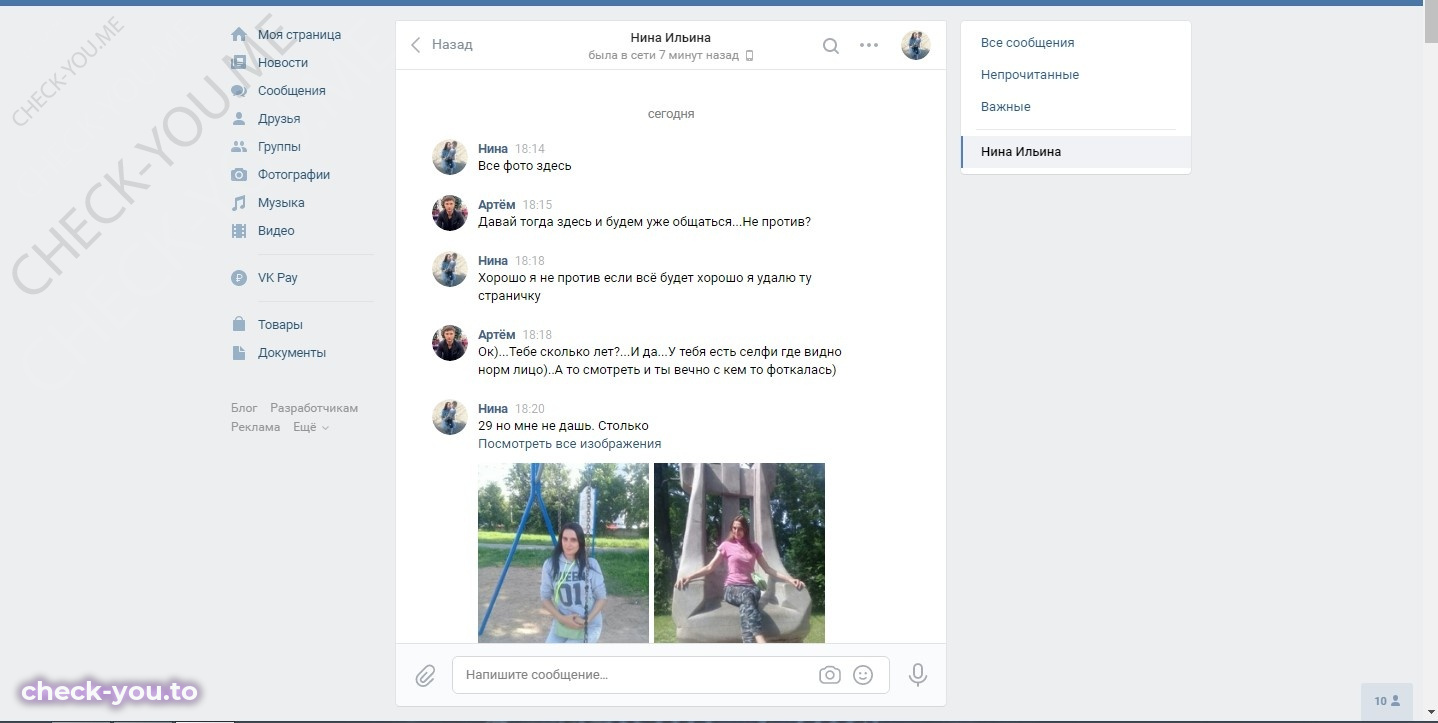Click Посмотреть все изображения link
The height and width of the screenshot is (723, 1438).
tap(569, 444)
